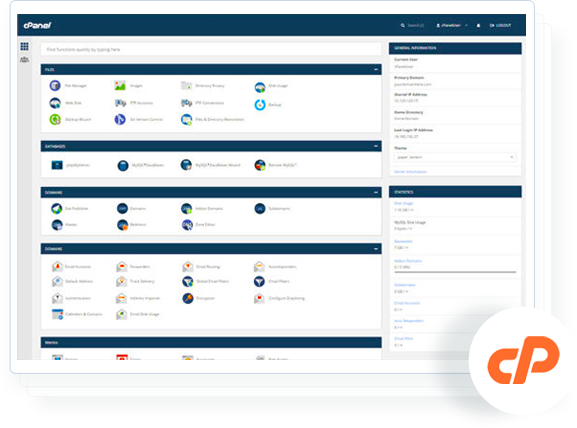Open the Forwarders icon
Viewport: 577px width, 428px height.
(x=121, y=266)
